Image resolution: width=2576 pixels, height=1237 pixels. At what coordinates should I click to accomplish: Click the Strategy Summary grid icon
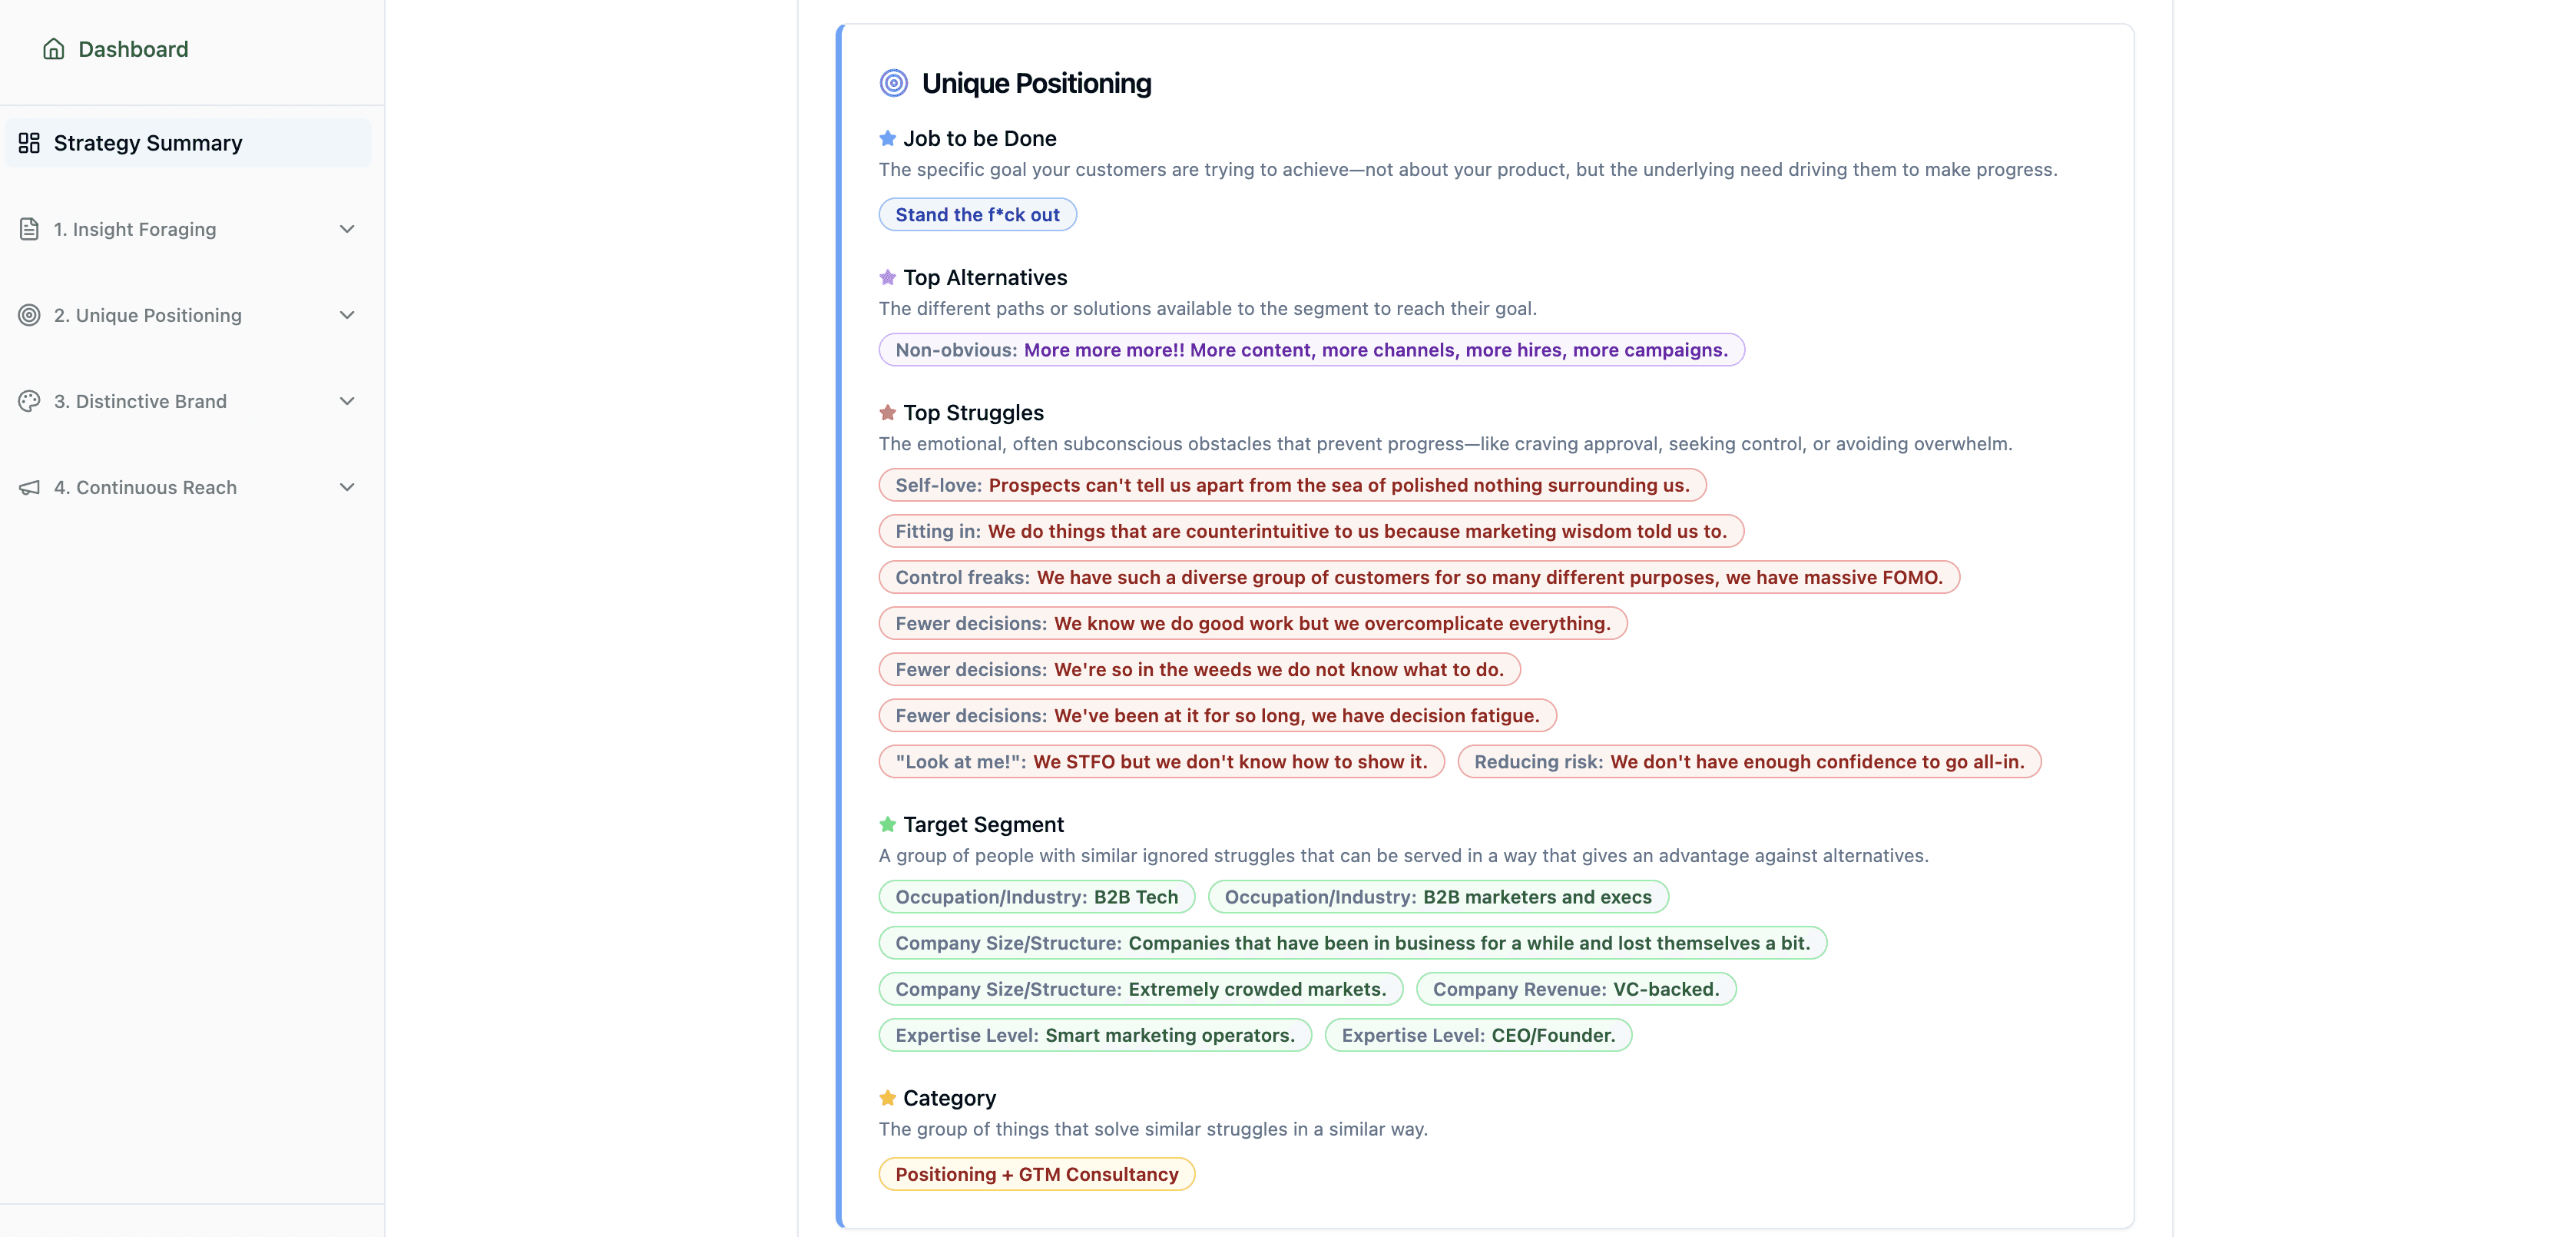(x=29, y=143)
